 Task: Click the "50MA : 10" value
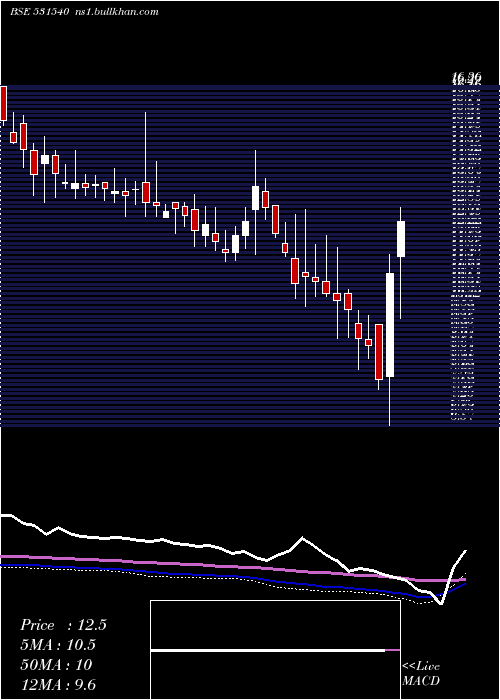(56, 665)
